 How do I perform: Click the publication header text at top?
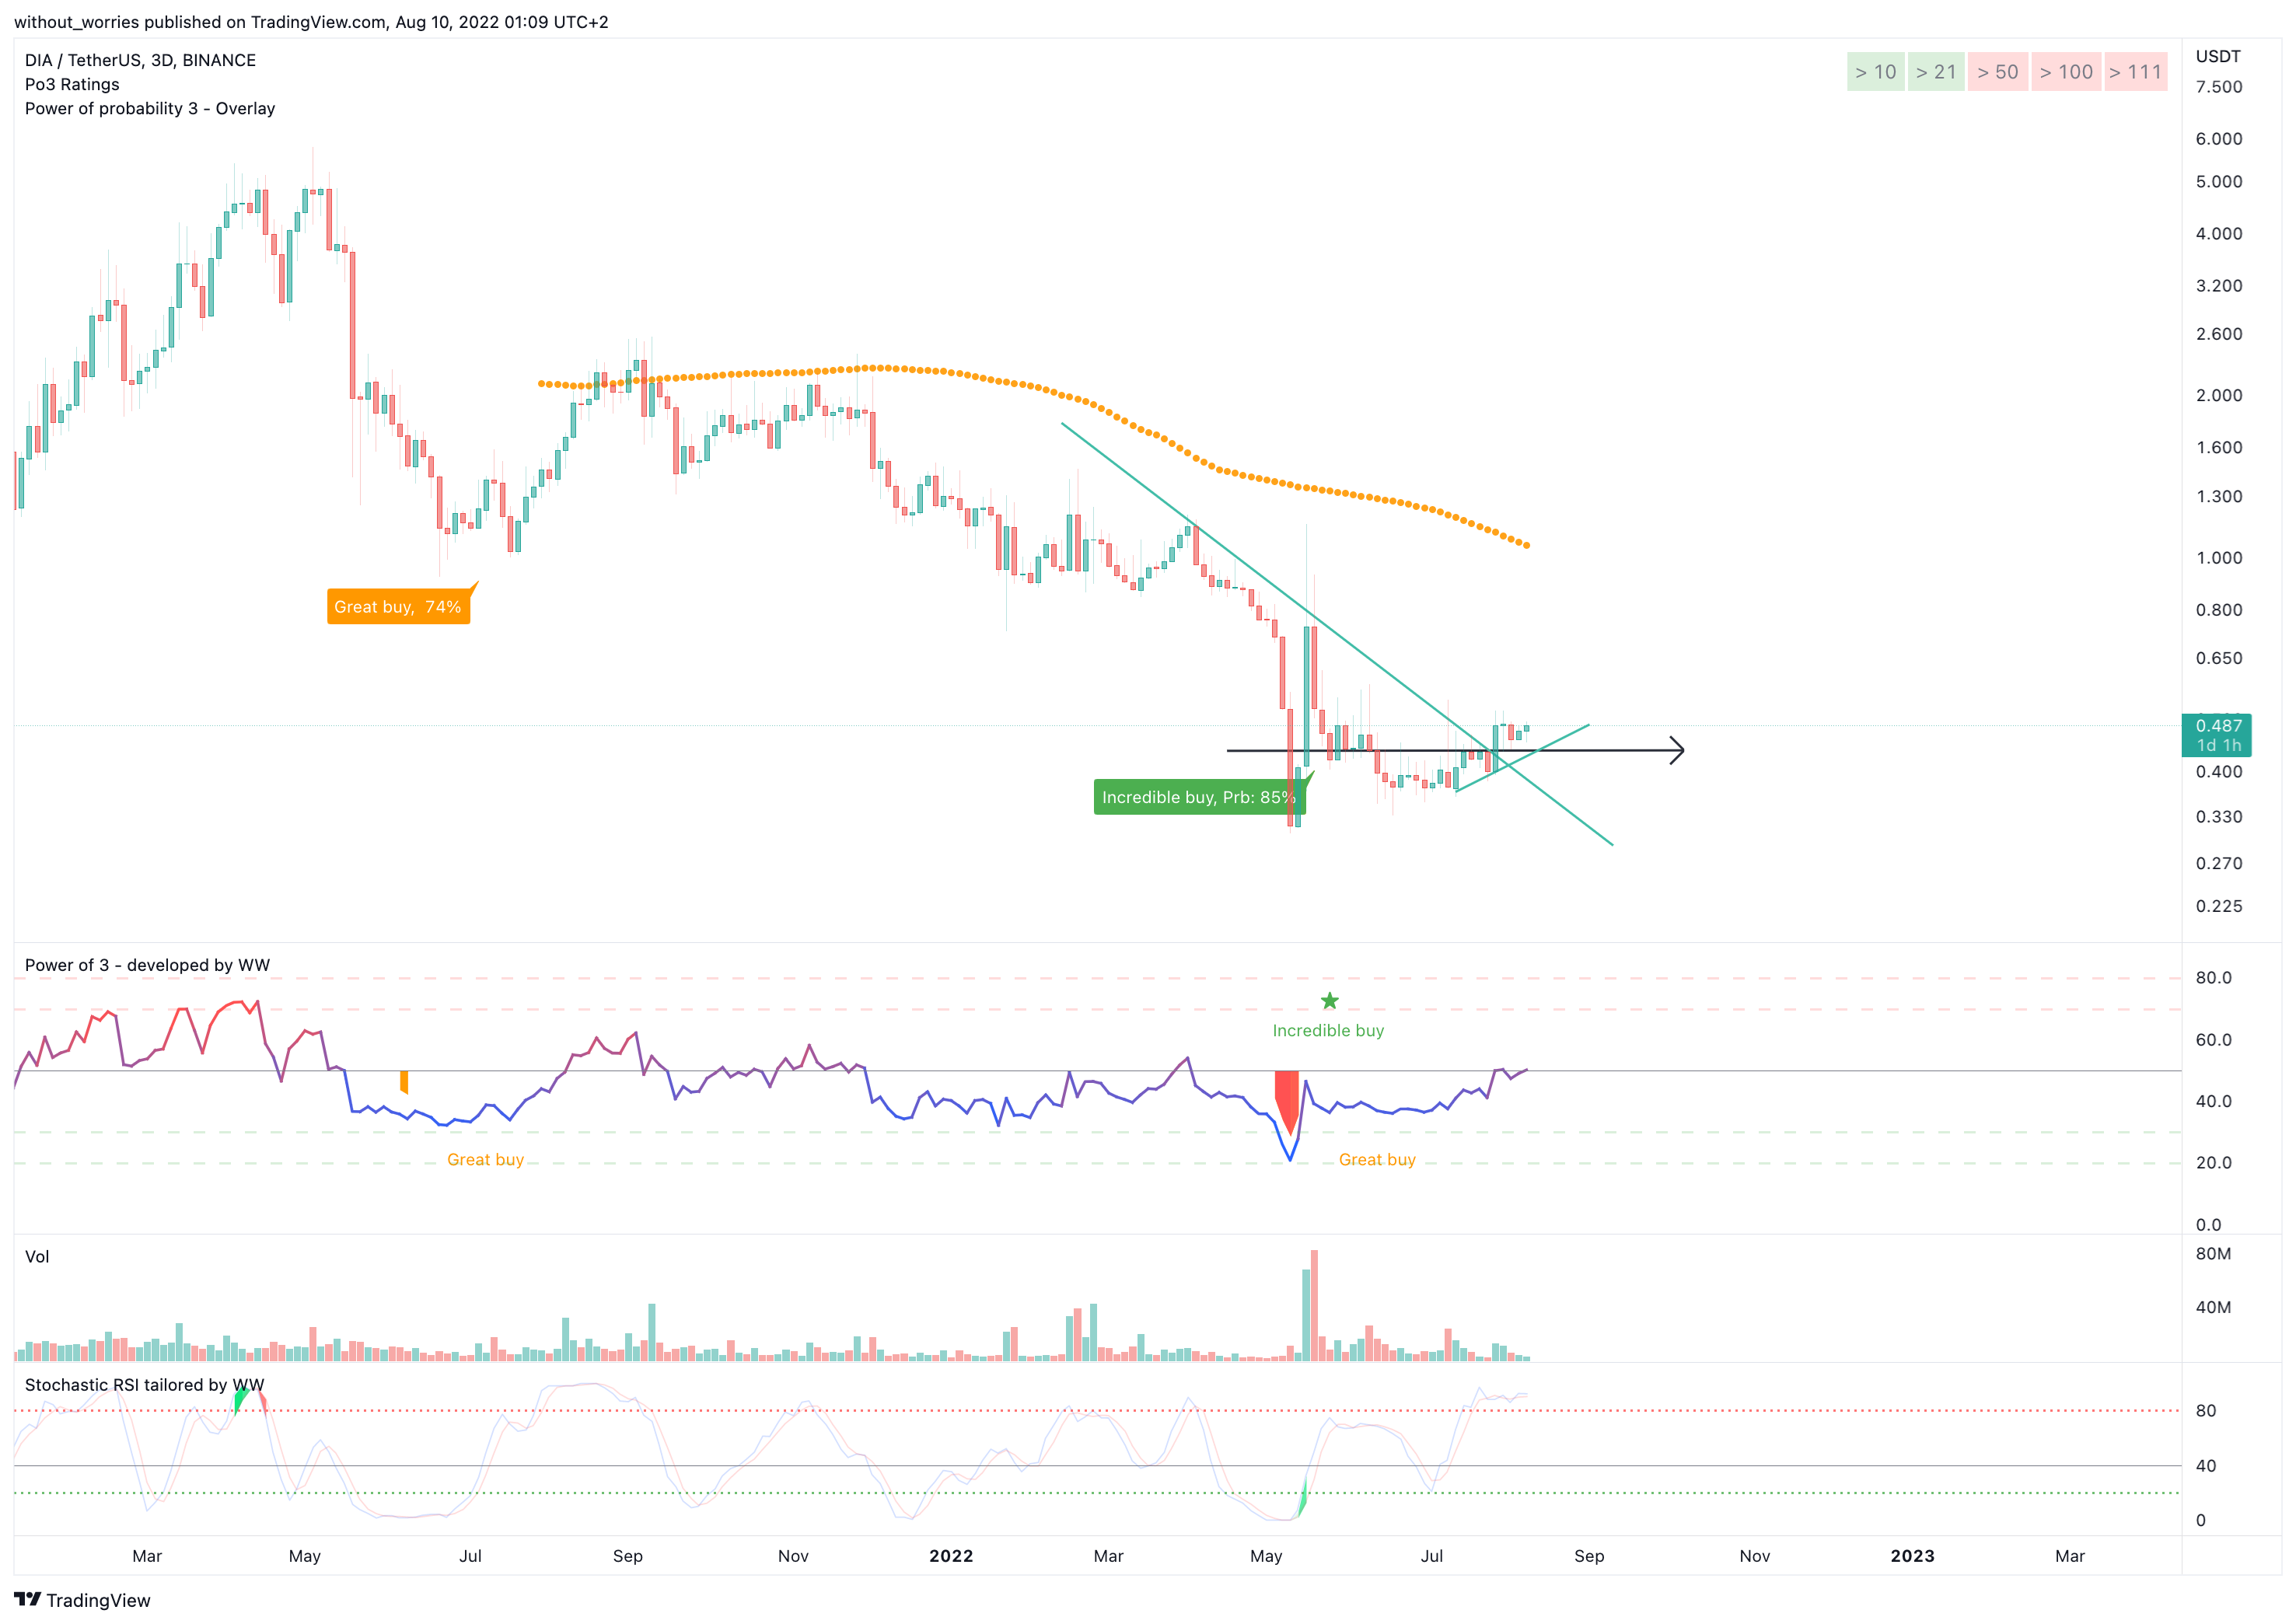pos(311,22)
